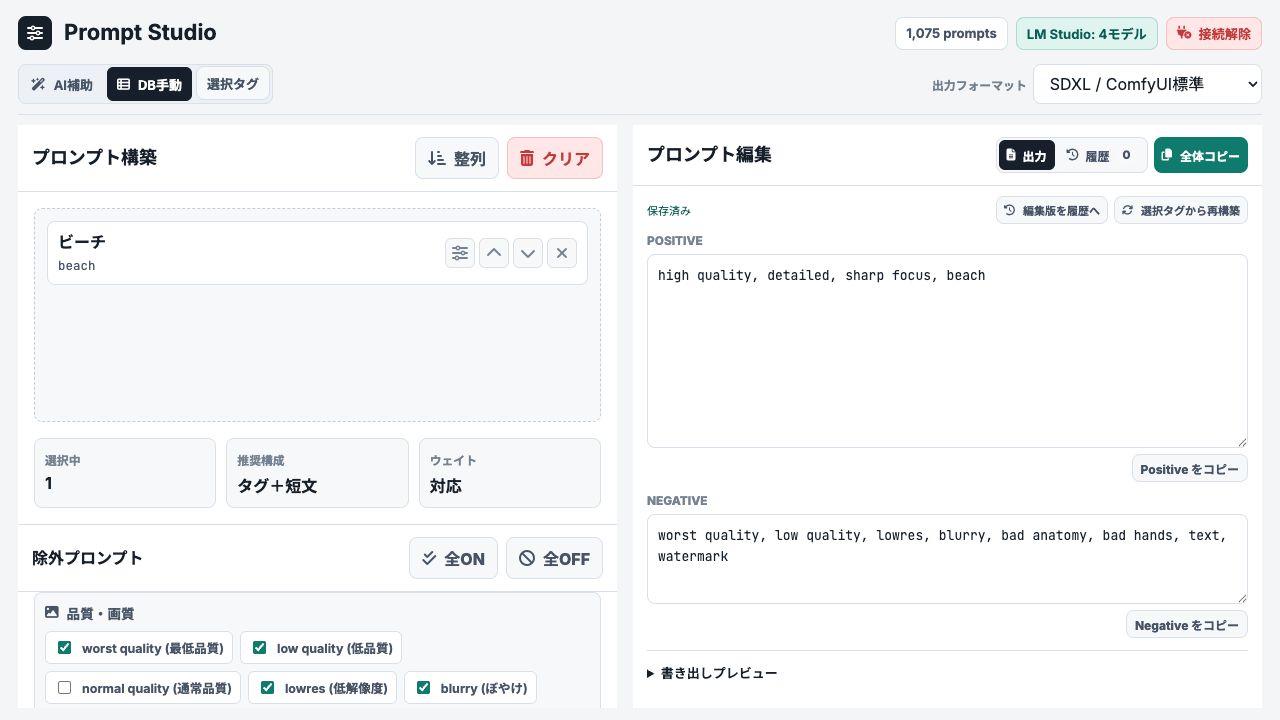Click the 品質・画質 image category icon

click(52, 612)
